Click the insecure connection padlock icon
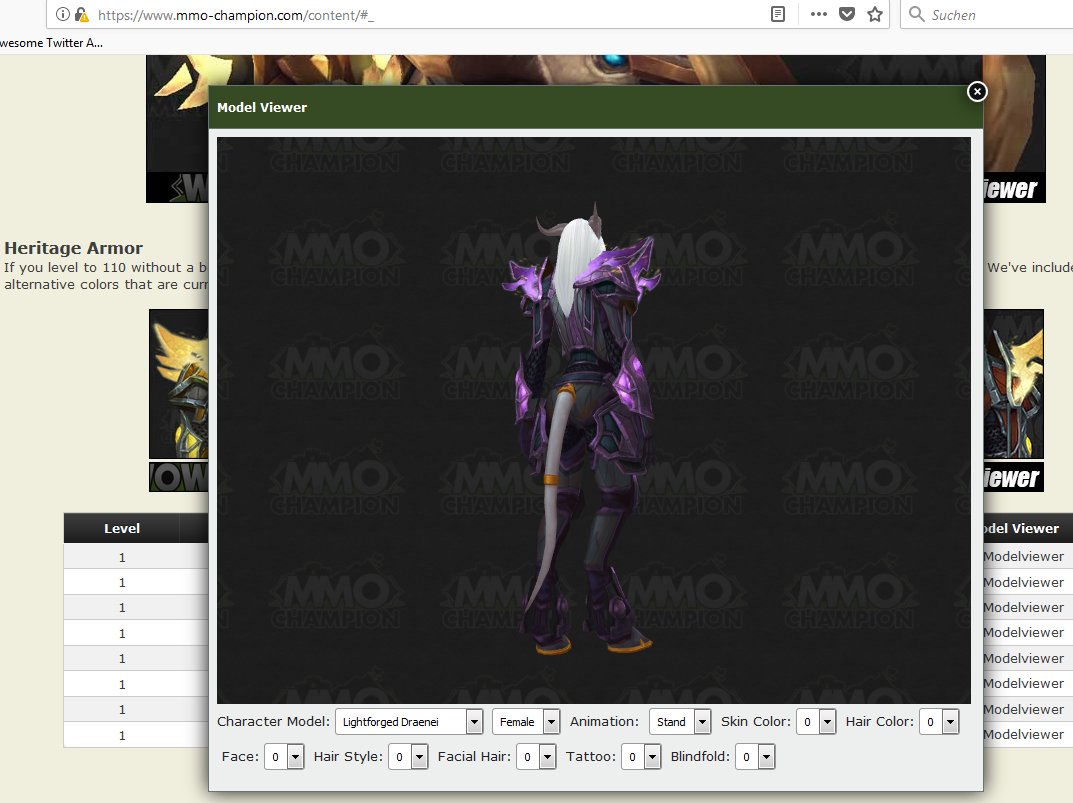Screen dimensions: 1073x803 point(82,14)
